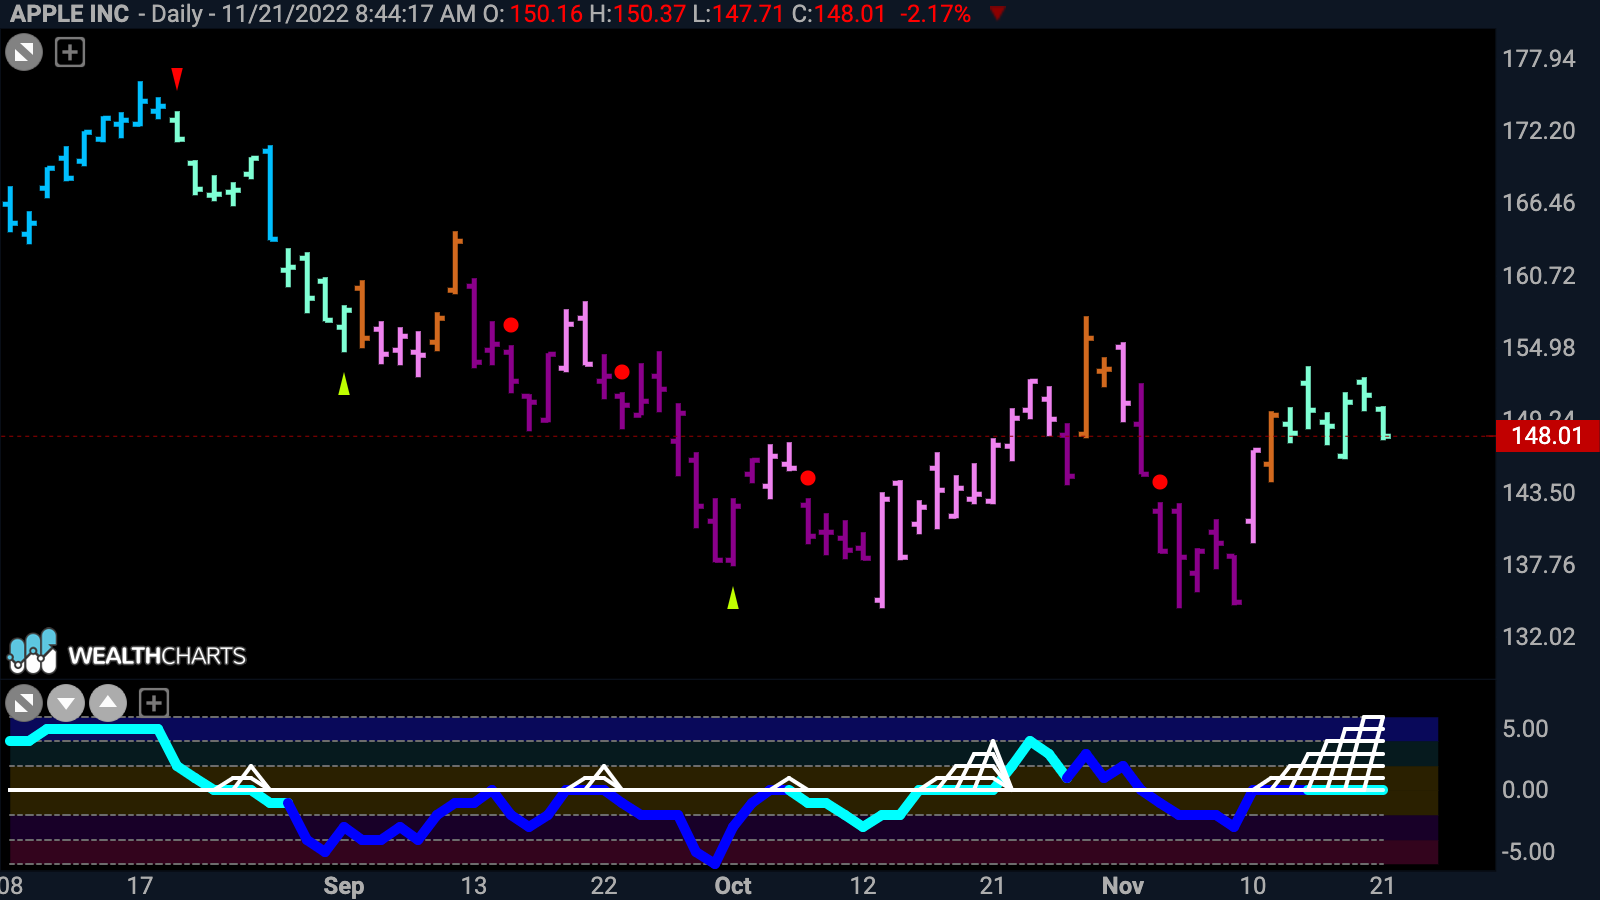Click the 5.00 oscillator axis label
The image size is (1600, 900).
point(1525,729)
